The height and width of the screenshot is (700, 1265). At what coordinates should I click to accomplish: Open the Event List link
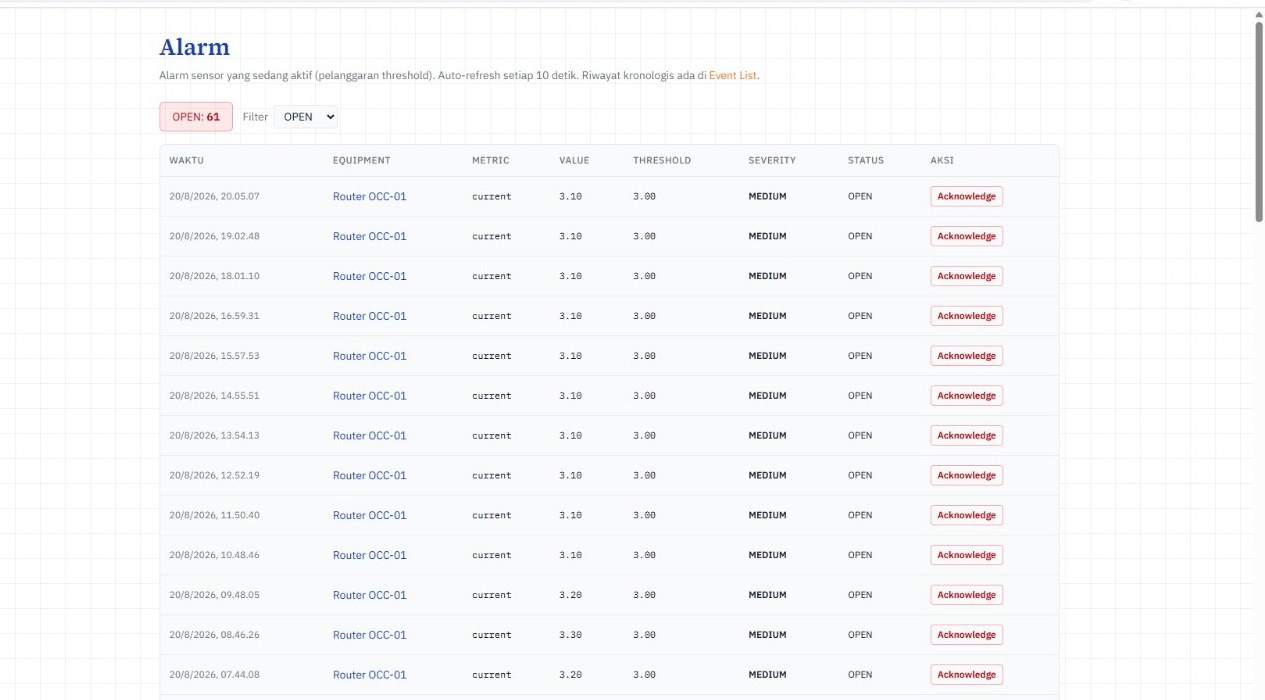click(x=733, y=75)
